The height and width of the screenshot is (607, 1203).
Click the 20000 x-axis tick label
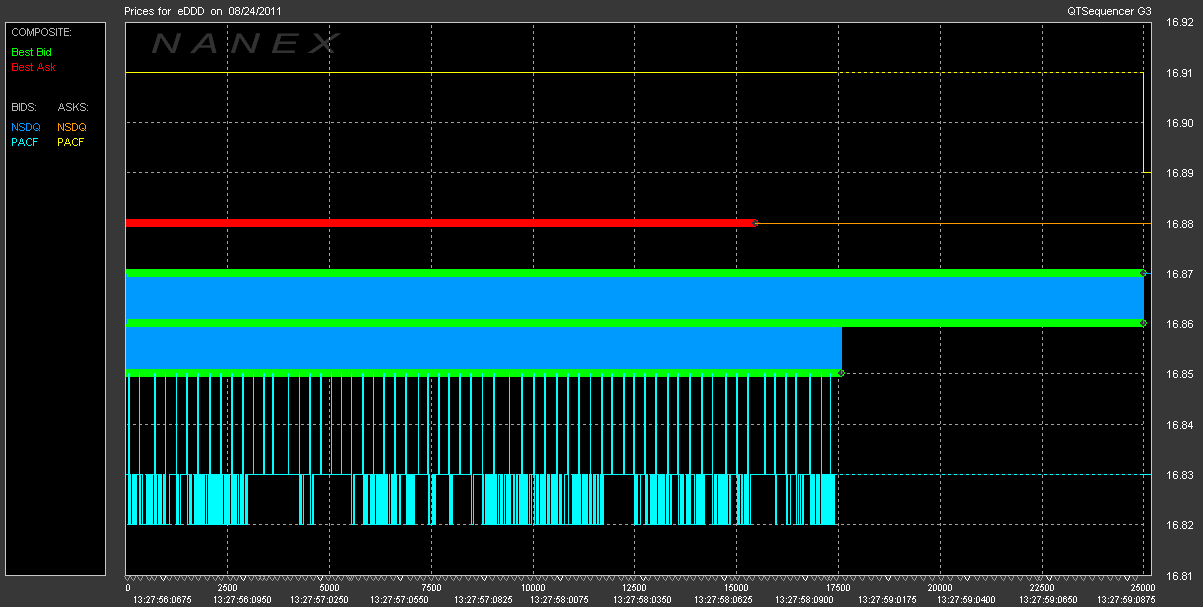940,589
